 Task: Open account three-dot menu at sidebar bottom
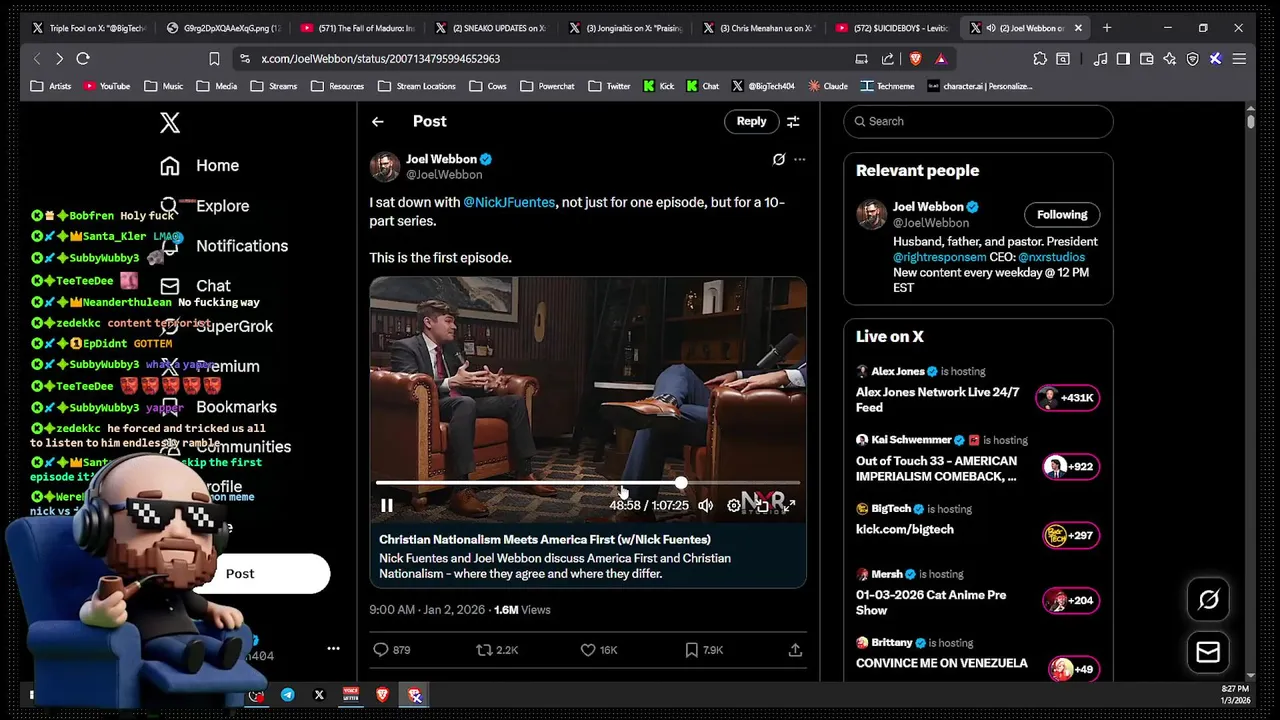pos(333,648)
